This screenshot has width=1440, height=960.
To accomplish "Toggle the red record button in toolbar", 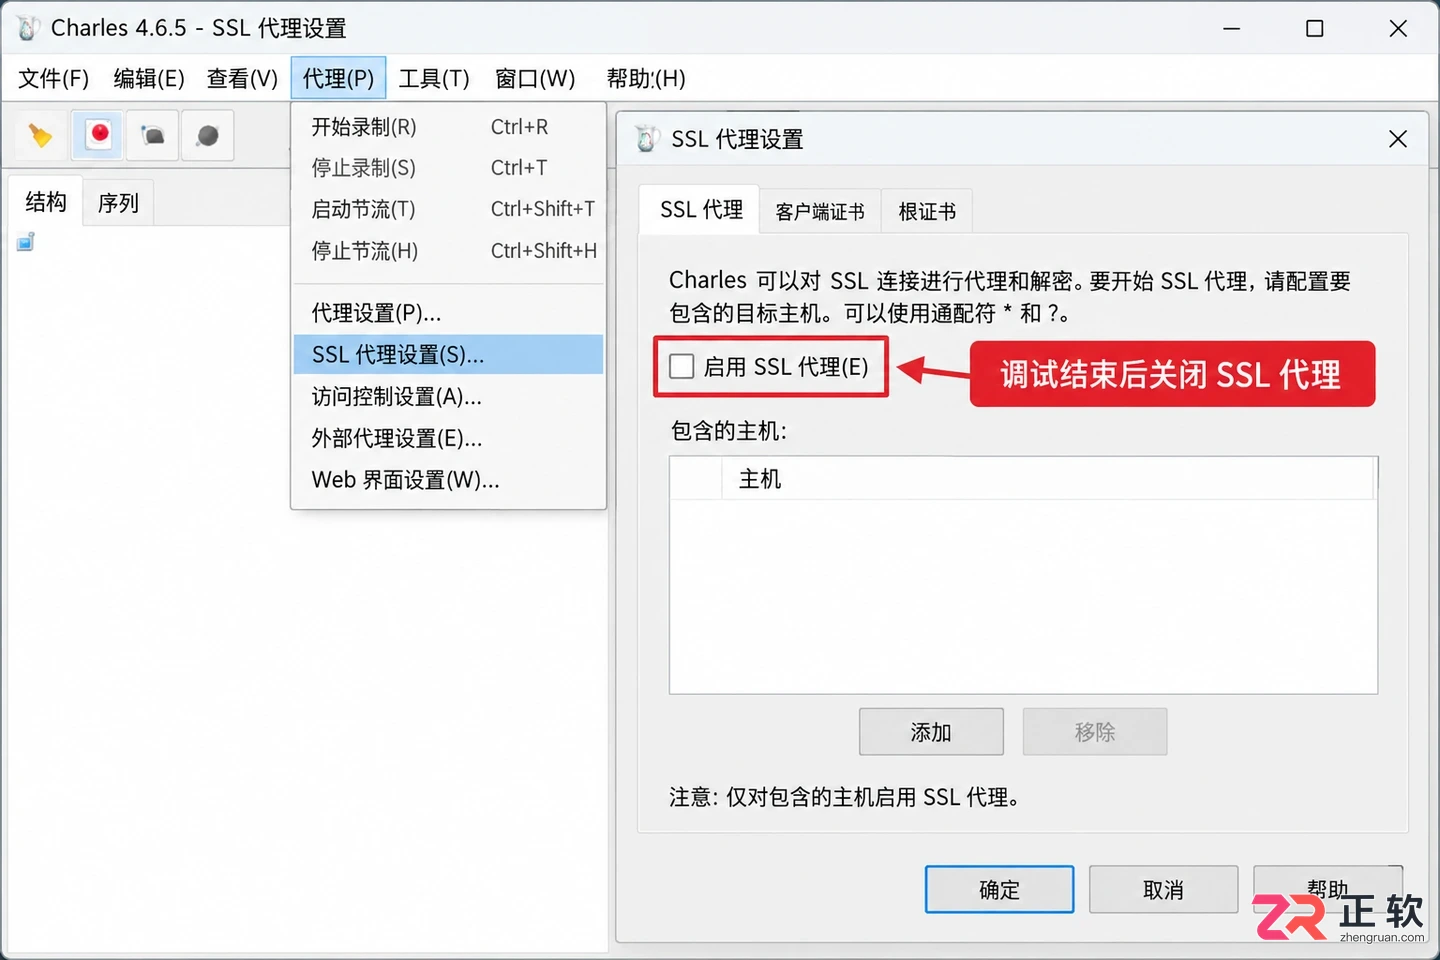I will click(x=98, y=135).
